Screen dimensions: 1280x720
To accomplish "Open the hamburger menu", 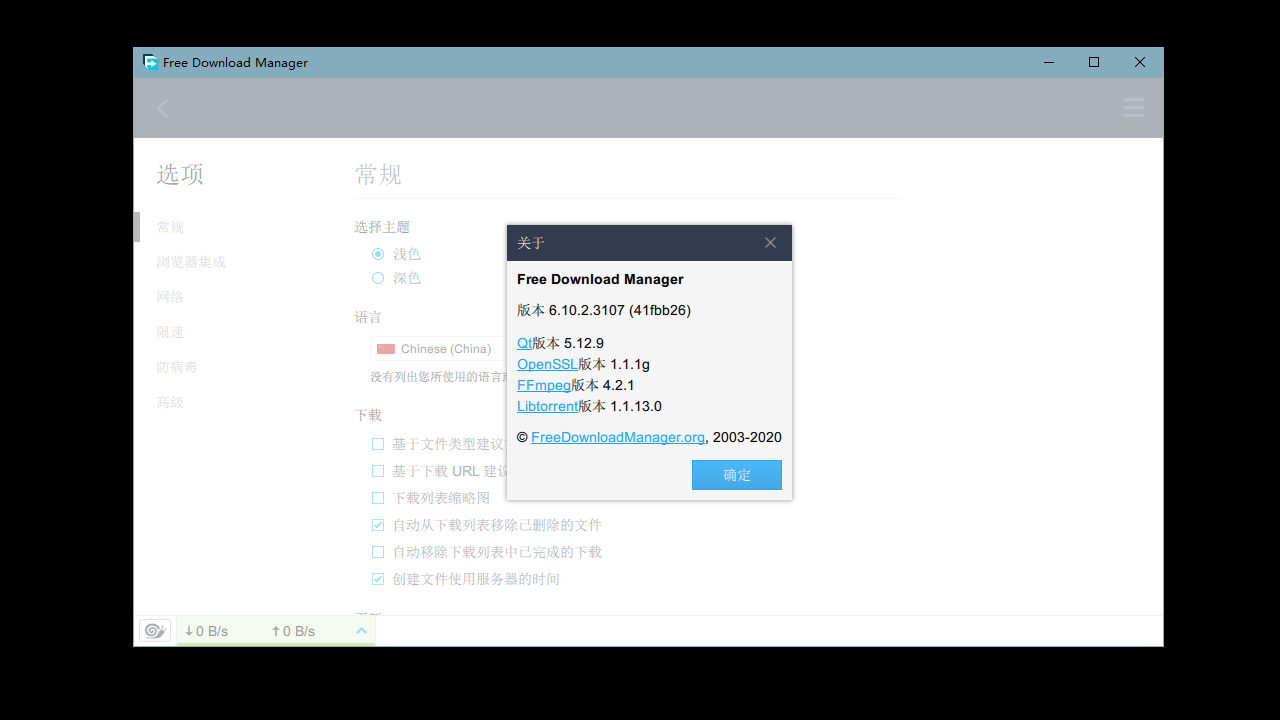I will (1133, 107).
